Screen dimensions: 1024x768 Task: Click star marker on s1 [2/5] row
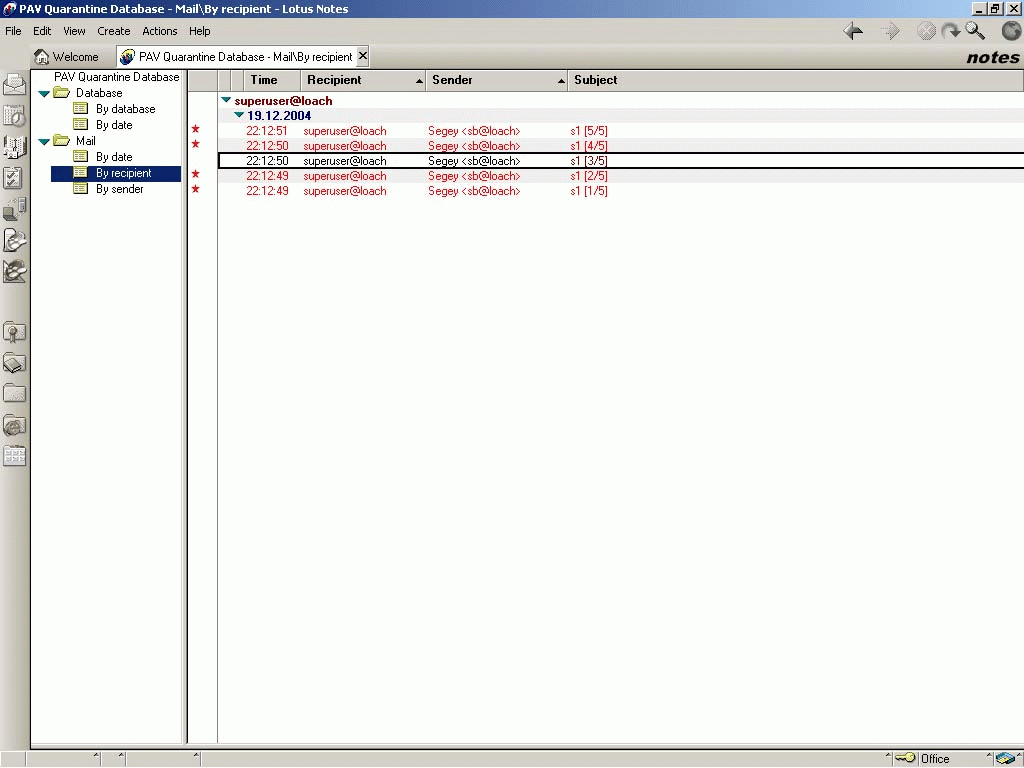(x=195, y=174)
